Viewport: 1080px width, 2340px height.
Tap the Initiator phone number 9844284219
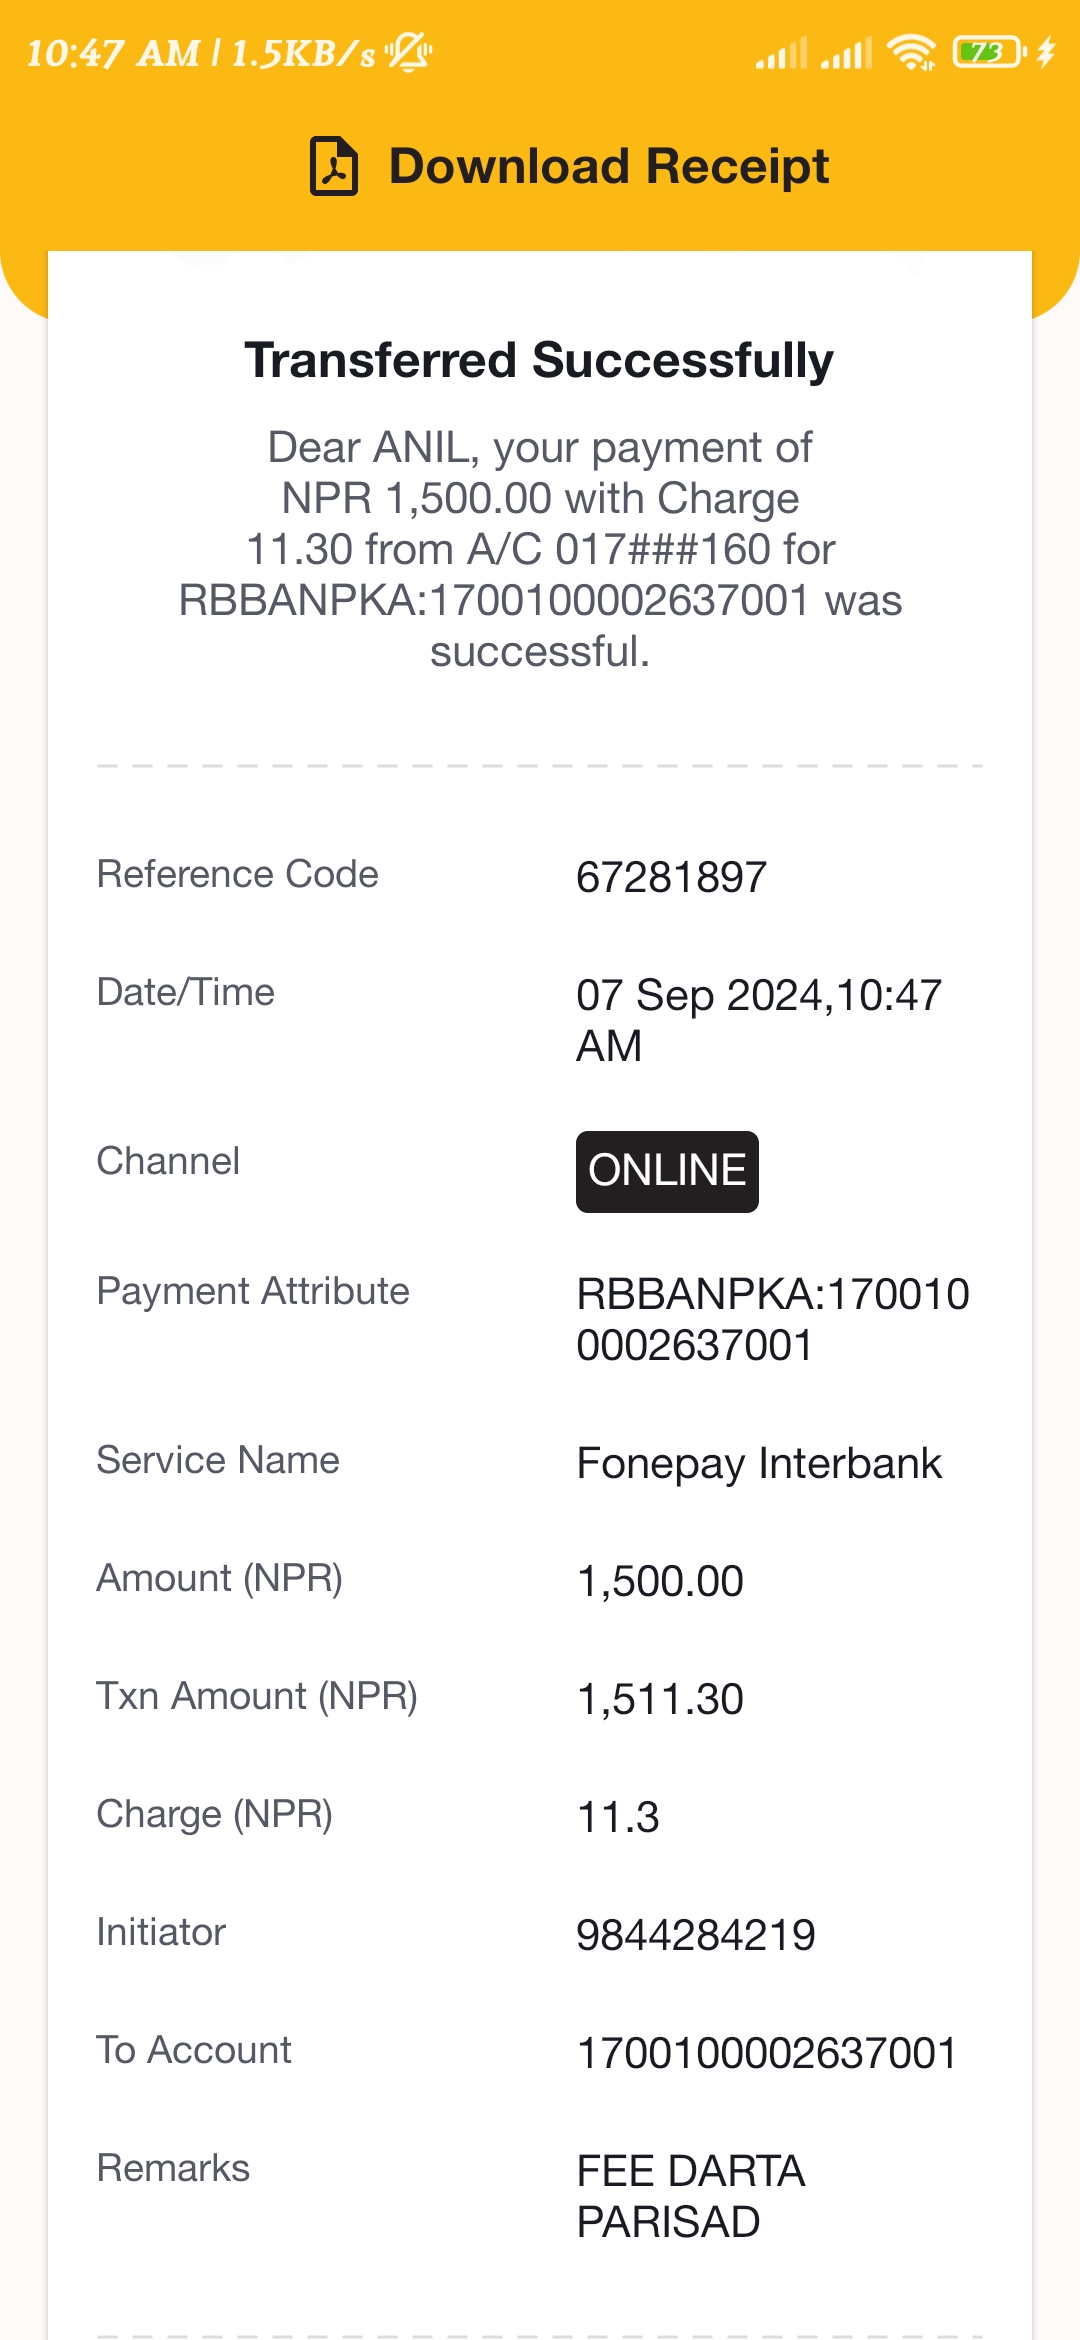pyautogui.click(x=696, y=1935)
